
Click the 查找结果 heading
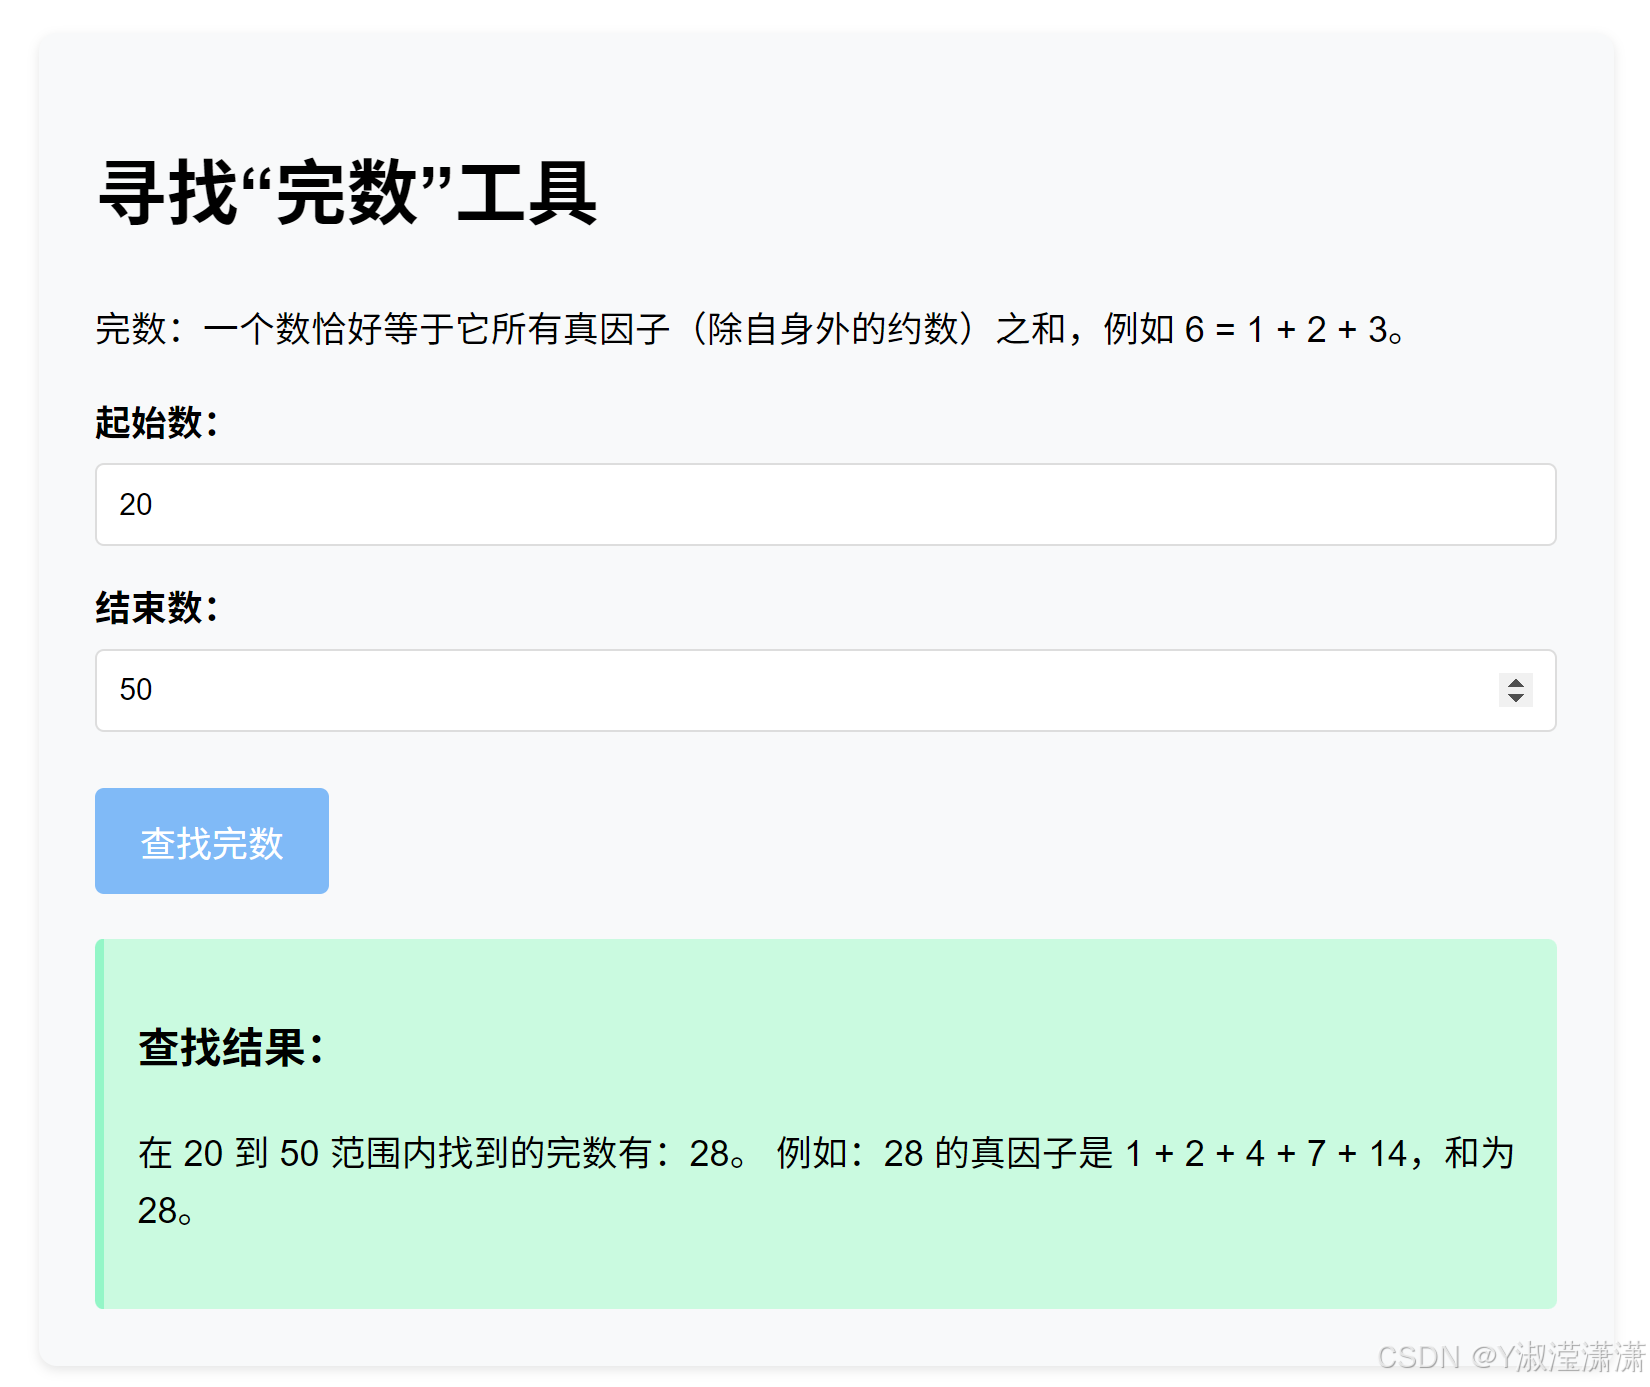pos(231,1048)
